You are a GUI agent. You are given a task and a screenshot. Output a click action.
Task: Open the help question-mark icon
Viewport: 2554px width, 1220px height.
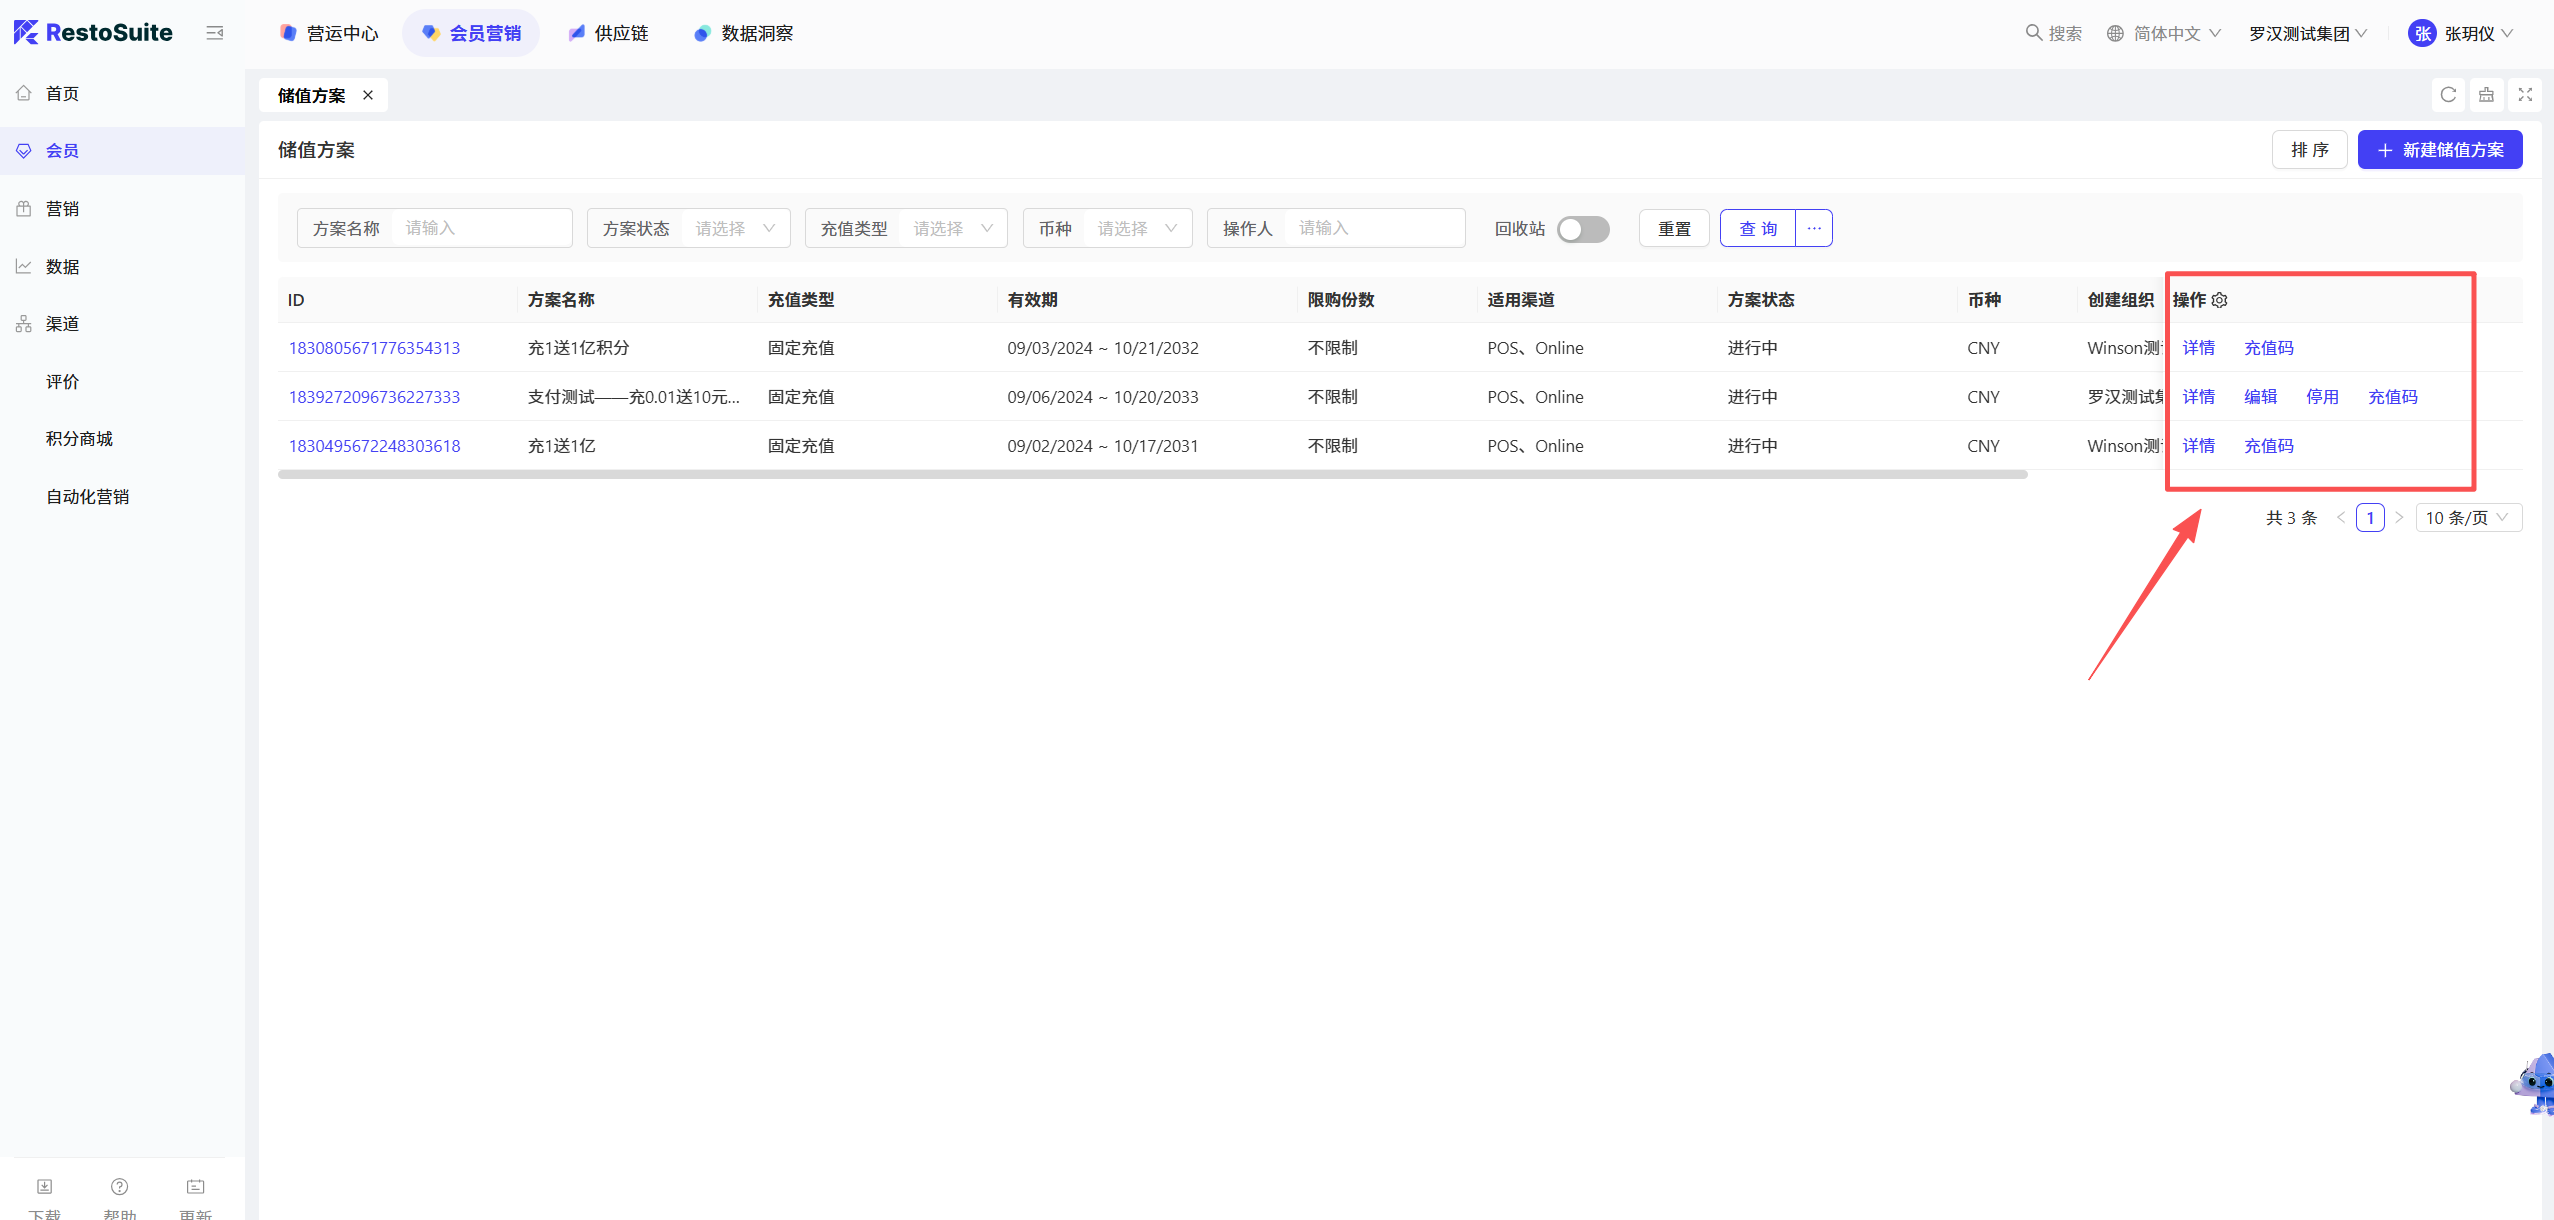120,1186
